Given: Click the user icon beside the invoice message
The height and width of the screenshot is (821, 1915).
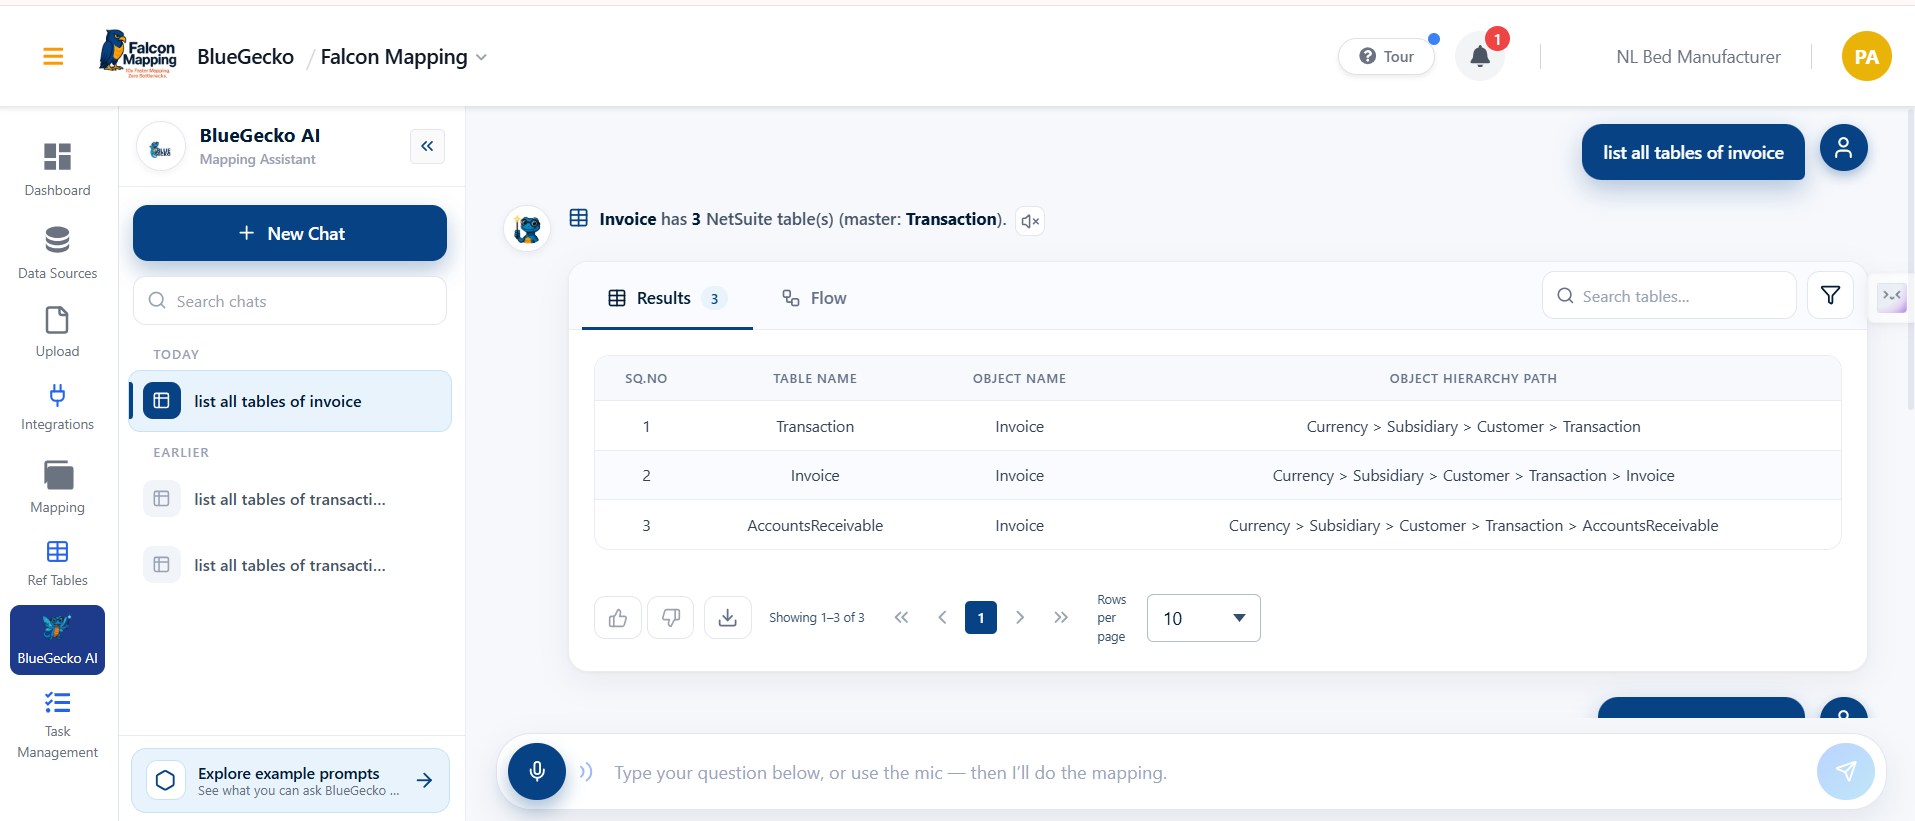Looking at the screenshot, I should click(1843, 148).
